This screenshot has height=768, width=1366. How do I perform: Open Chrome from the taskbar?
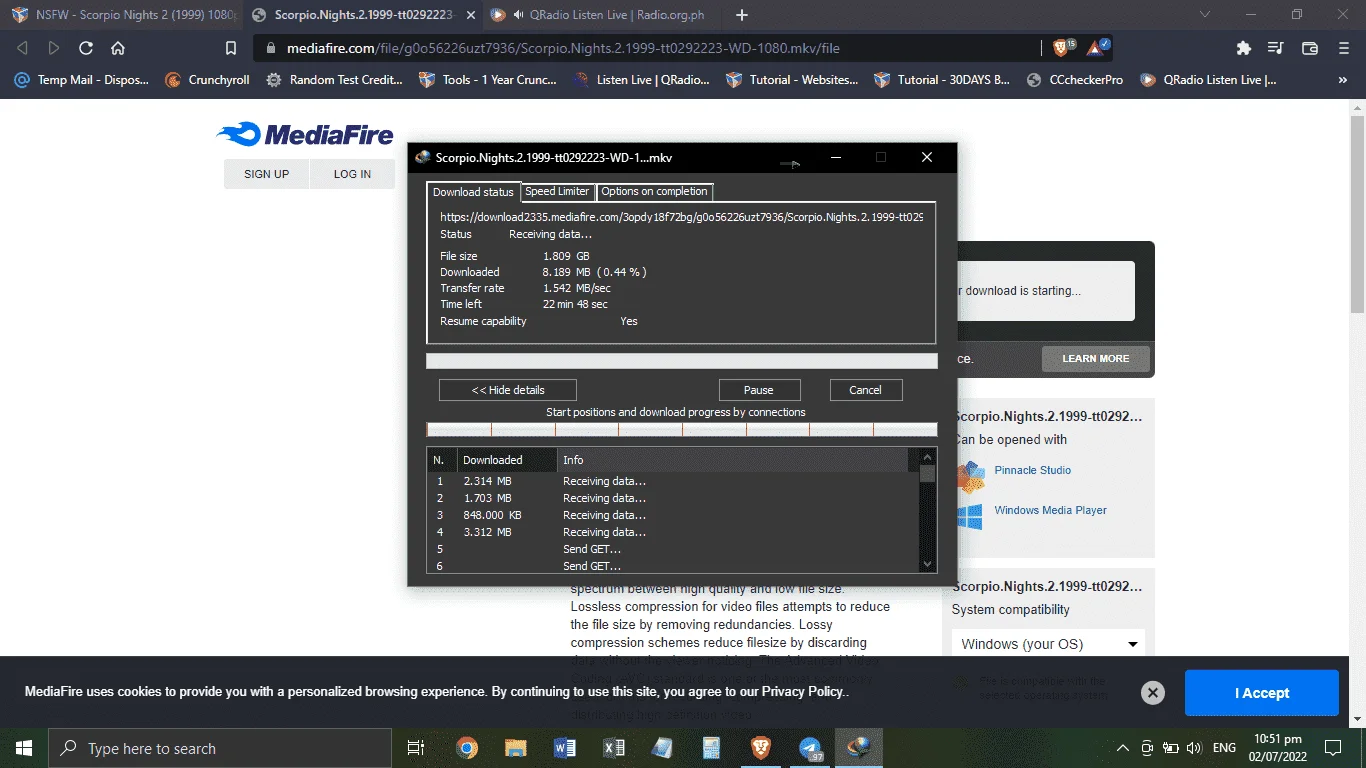coord(467,748)
